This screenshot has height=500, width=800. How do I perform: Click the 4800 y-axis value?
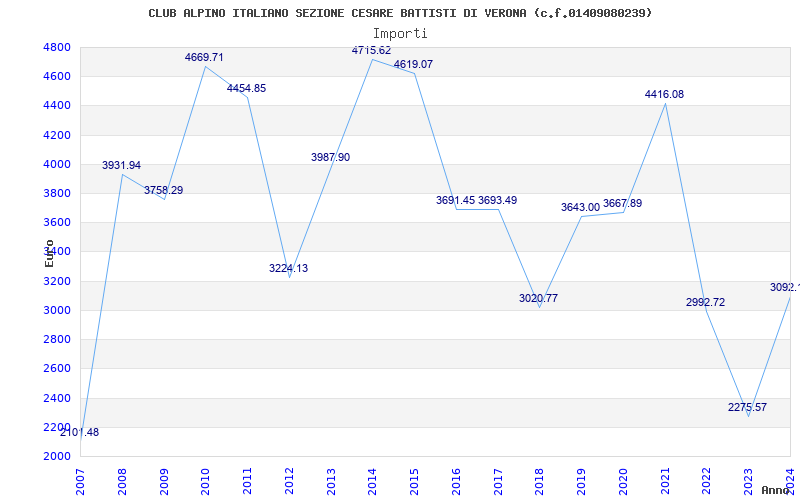tap(57, 47)
